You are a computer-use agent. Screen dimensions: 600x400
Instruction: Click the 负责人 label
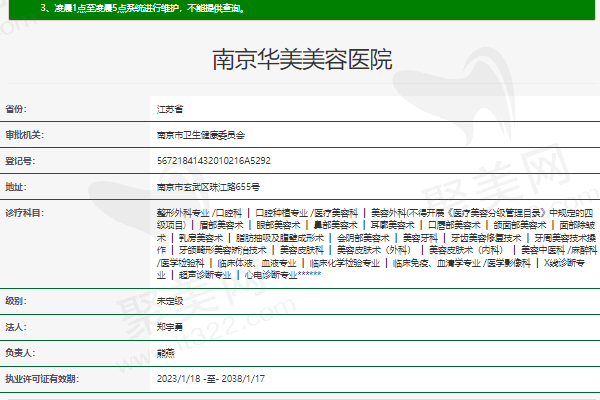(20, 353)
